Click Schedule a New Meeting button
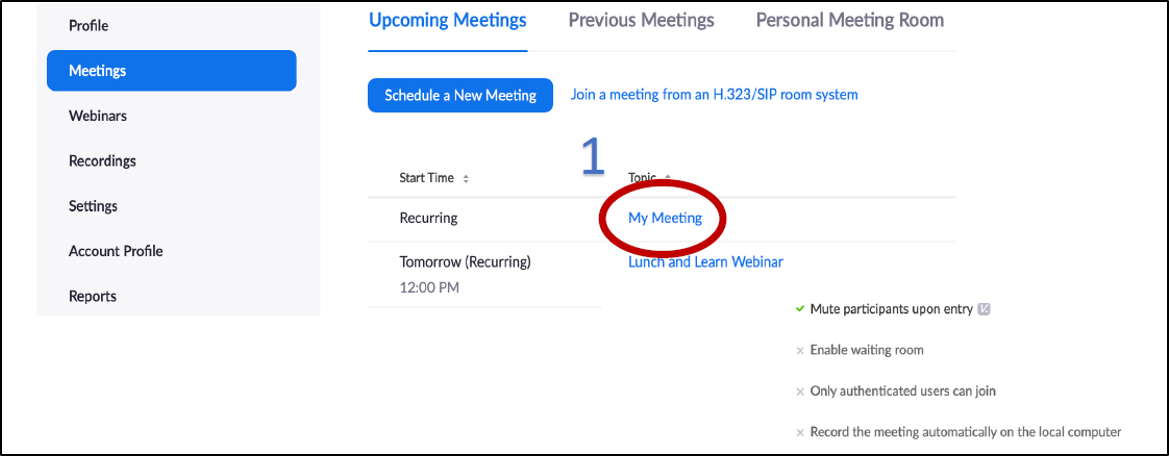 (x=460, y=95)
